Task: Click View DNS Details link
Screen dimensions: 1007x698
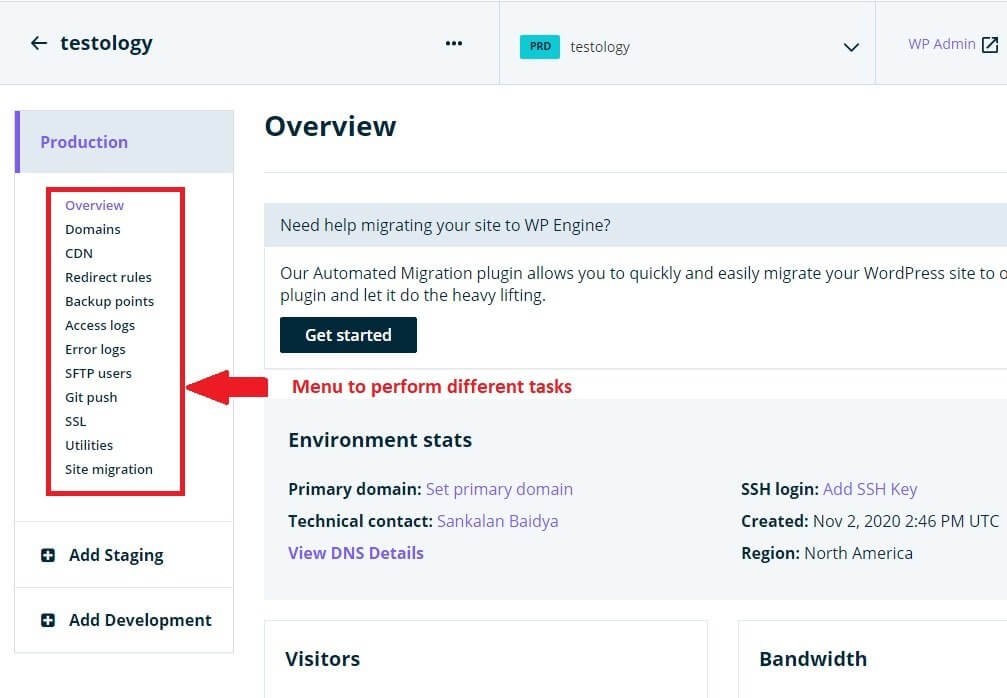Action: [x=356, y=553]
